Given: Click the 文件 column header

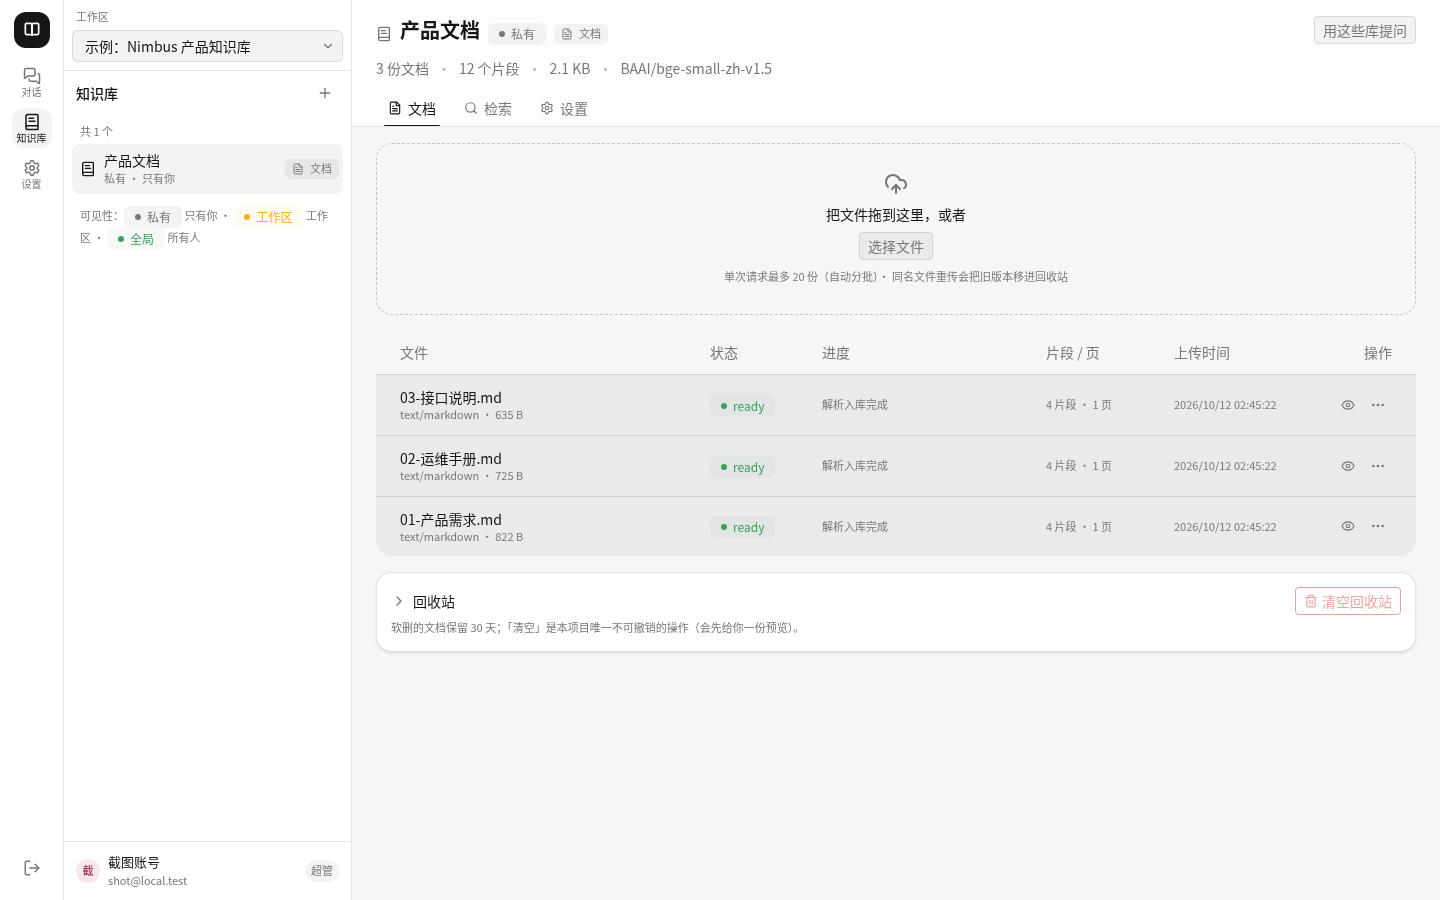Looking at the screenshot, I should (x=414, y=353).
